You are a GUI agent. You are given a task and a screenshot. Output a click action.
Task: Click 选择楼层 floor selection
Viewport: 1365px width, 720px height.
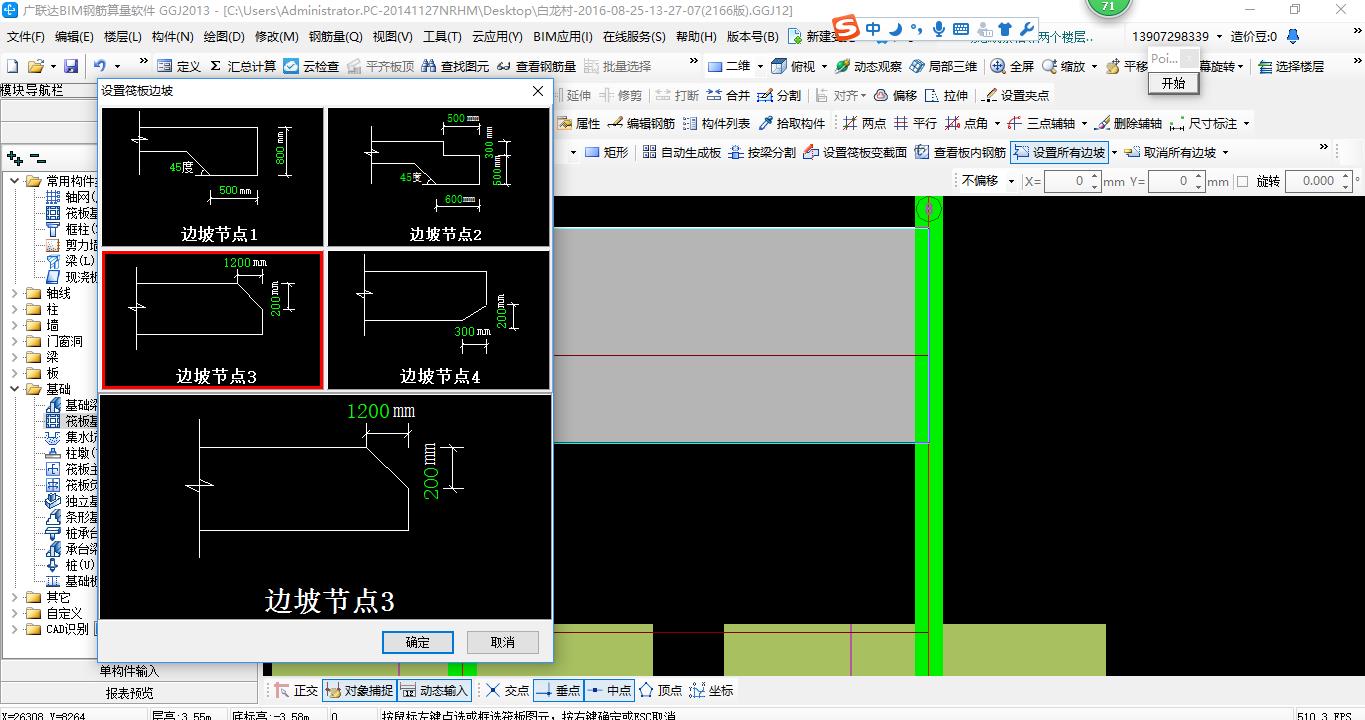pyautogui.click(x=1291, y=66)
